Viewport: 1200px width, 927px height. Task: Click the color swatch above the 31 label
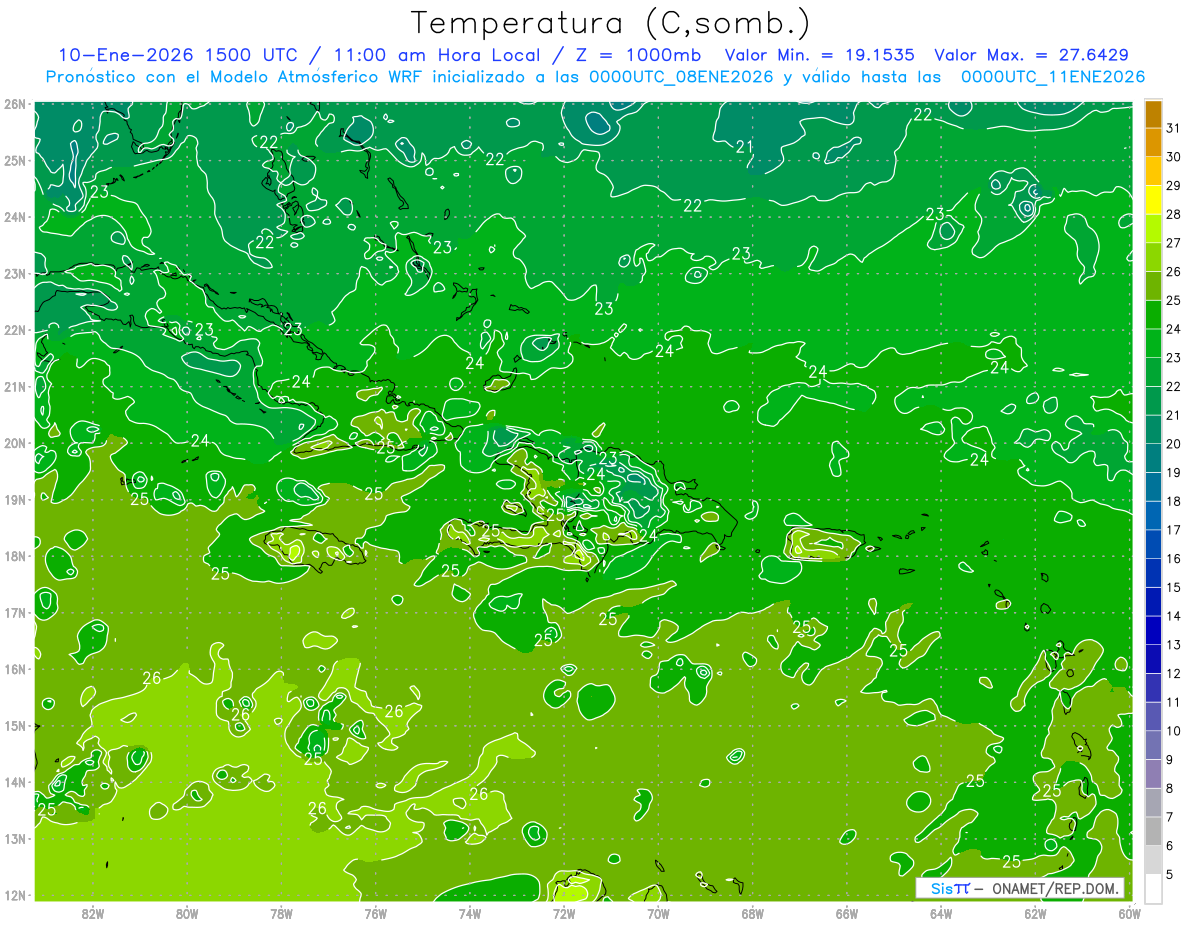1153,114
